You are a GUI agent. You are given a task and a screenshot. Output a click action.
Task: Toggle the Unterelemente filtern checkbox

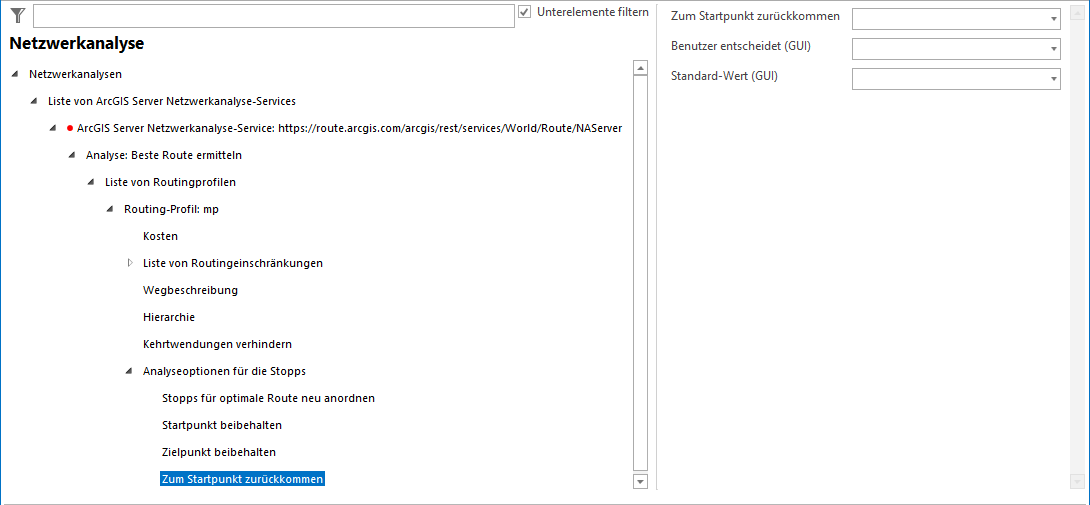point(525,13)
